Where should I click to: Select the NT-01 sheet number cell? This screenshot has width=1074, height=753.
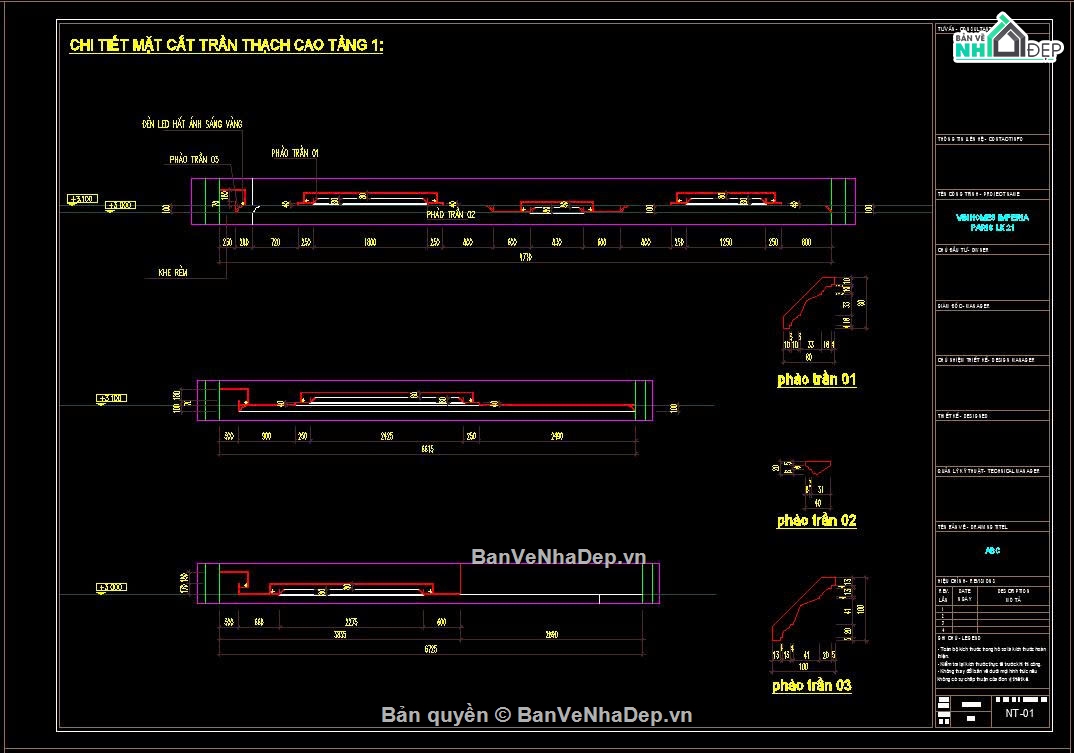(x=1020, y=713)
